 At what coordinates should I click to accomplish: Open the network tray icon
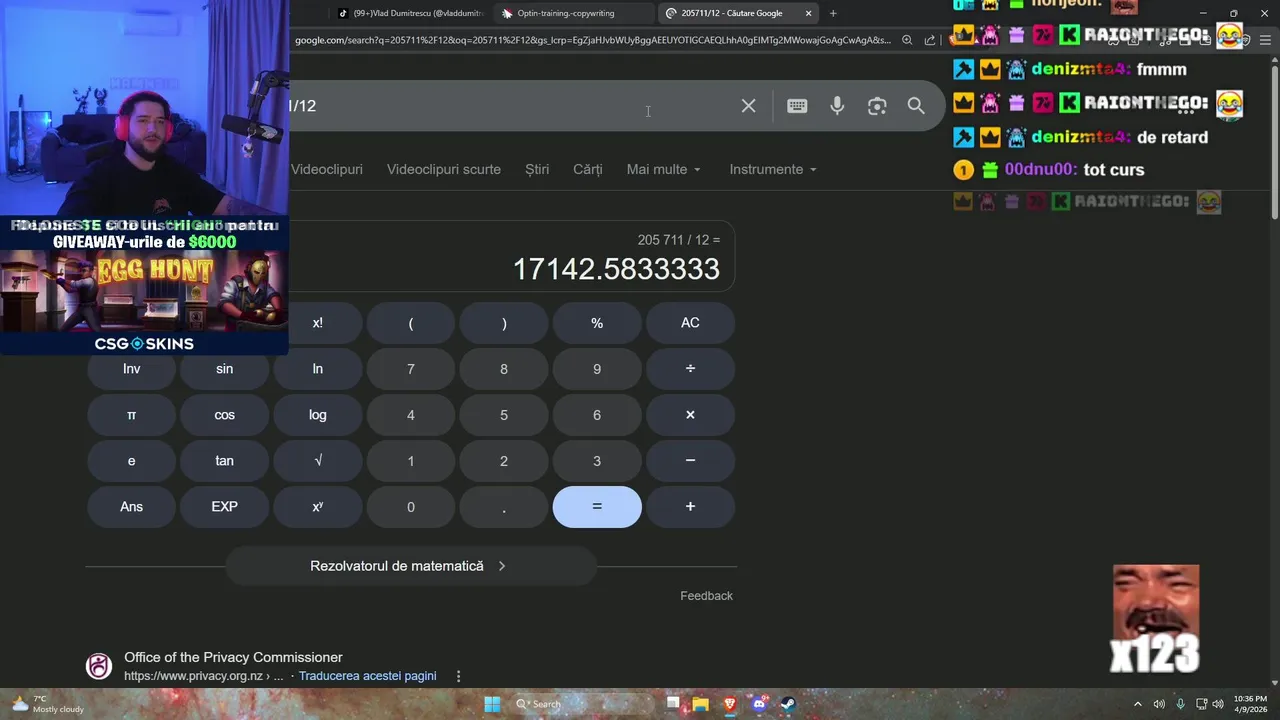tap(1202, 704)
